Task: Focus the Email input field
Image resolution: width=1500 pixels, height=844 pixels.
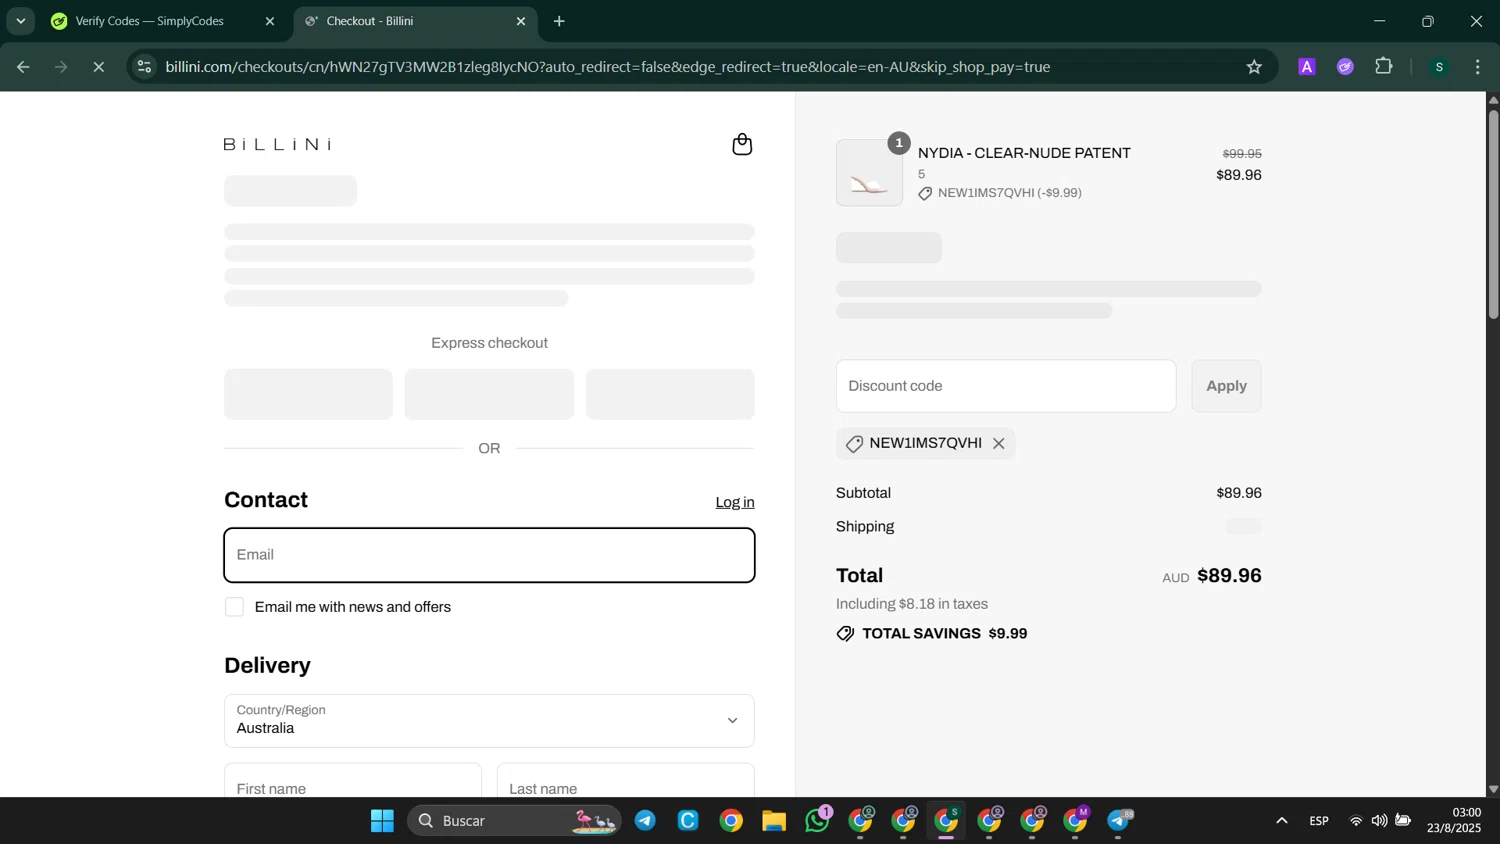Action: [489, 555]
